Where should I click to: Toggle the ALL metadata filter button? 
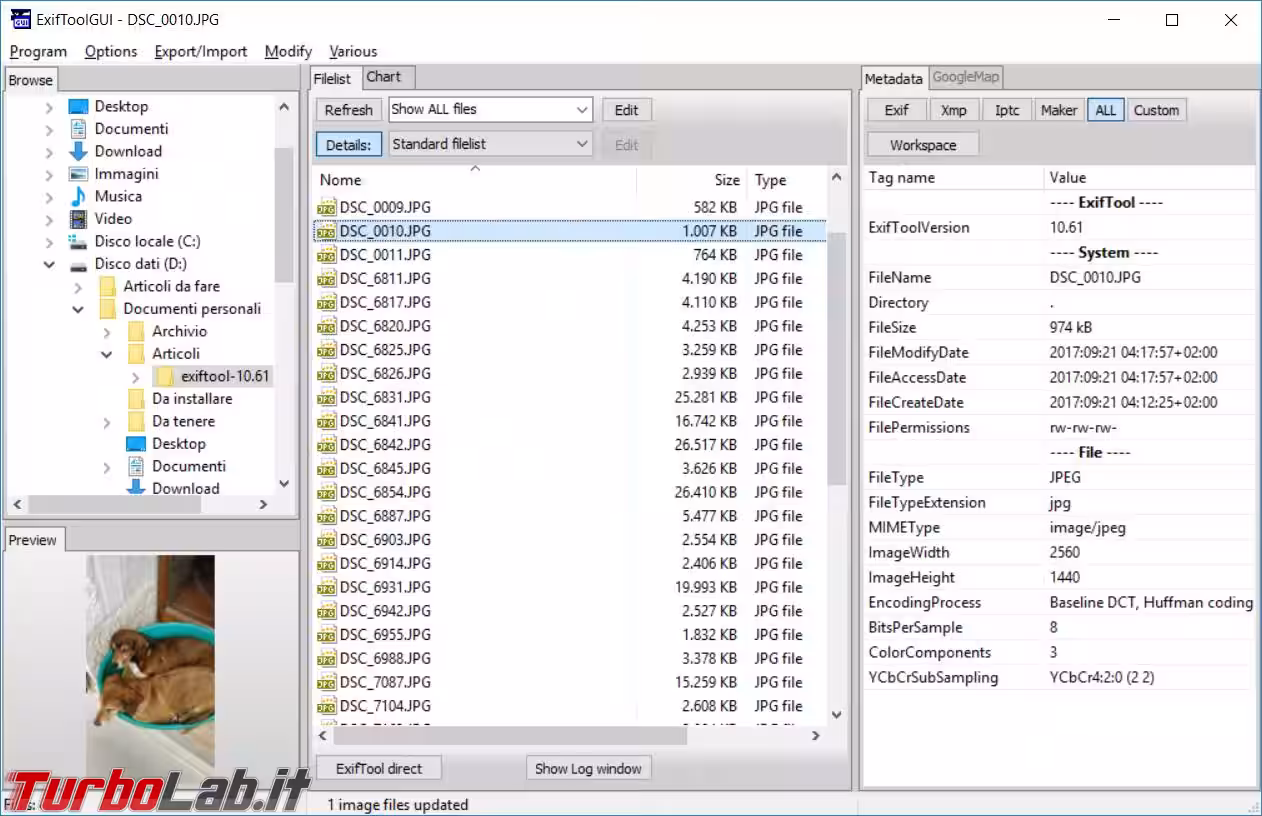click(x=1105, y=110)
